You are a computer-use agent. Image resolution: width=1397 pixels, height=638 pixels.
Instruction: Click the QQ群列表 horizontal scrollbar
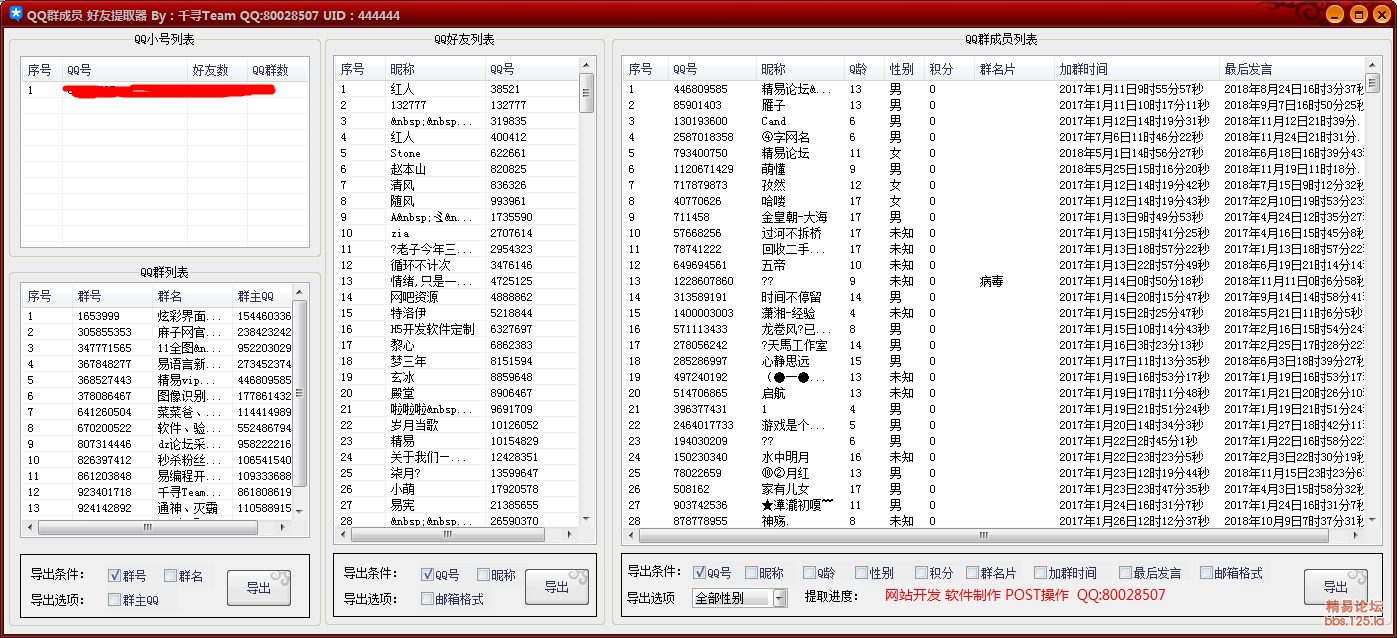click(157, 527)
